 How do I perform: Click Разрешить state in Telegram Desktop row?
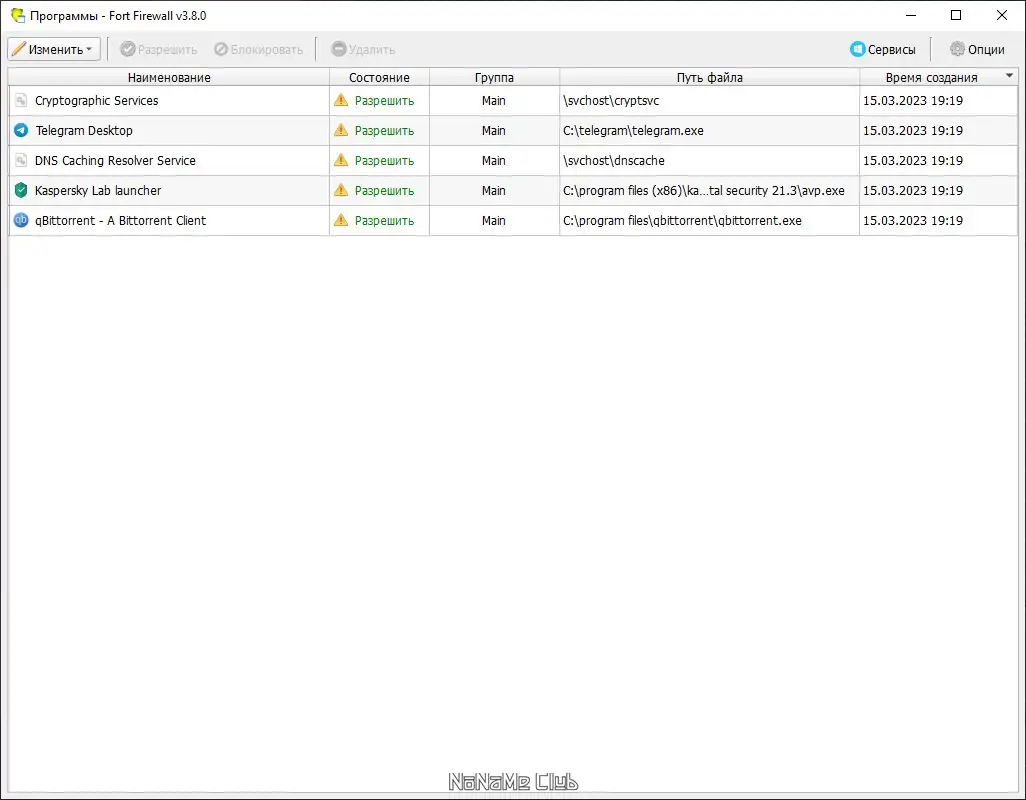click(x=384, y=131)
